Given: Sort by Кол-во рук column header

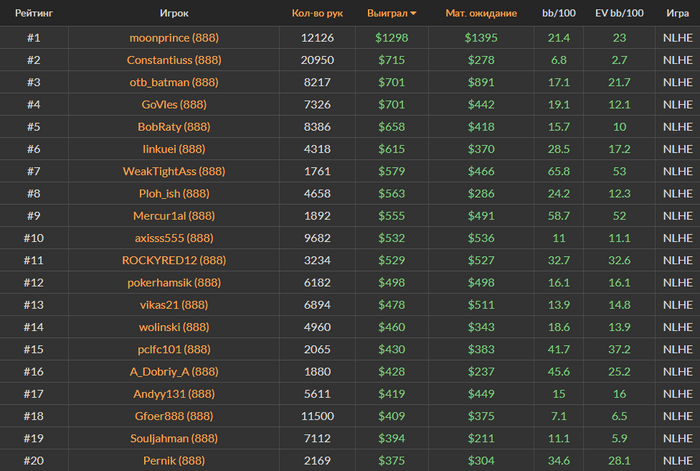Looking at the screenshot, I should pos(317,13).
